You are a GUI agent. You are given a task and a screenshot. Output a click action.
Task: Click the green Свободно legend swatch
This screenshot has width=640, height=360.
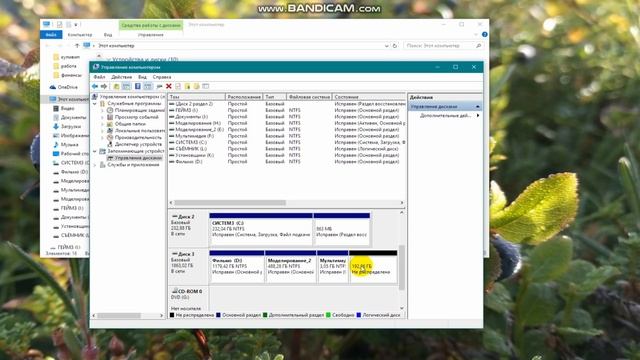pyautogui.click(x=328, y=315)
